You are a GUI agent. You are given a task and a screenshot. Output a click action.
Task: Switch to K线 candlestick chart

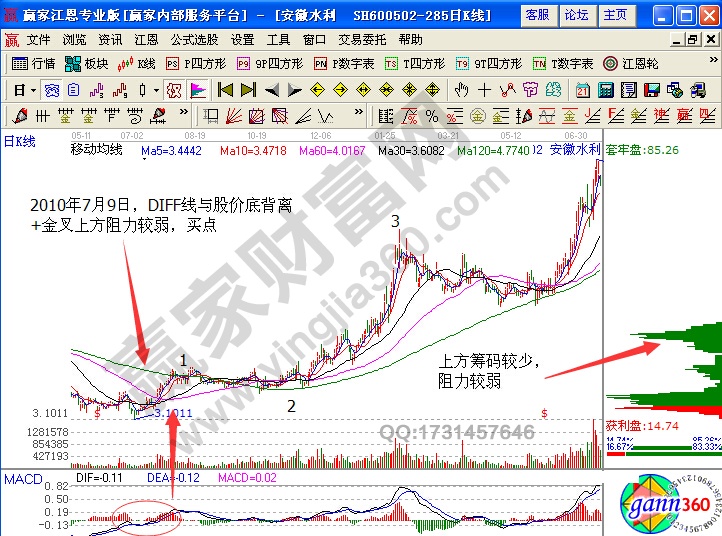138,63
